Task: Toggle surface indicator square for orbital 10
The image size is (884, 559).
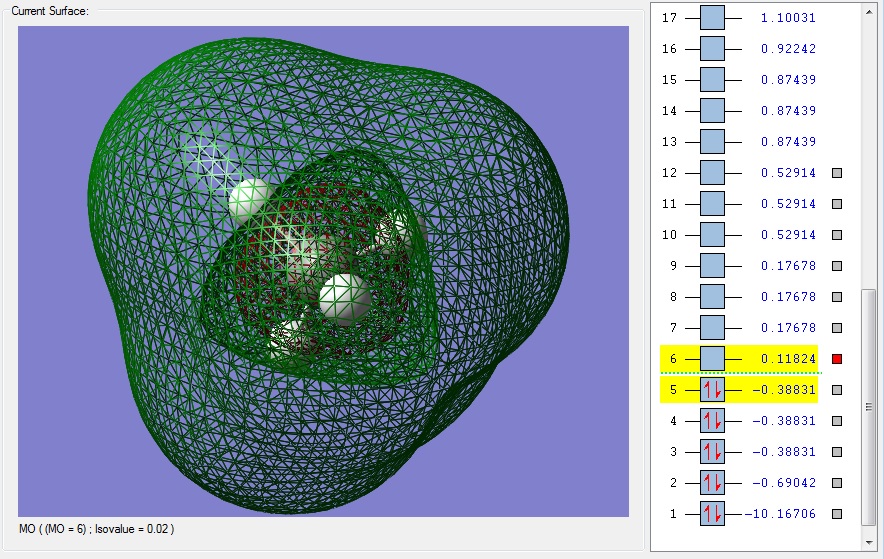Action: [837, 235]
